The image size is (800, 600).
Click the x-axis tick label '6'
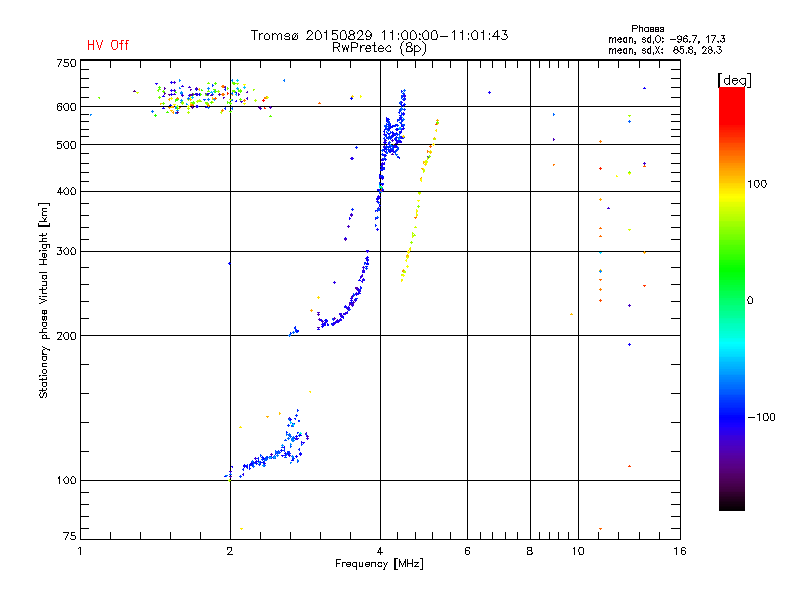coord(467,551)
